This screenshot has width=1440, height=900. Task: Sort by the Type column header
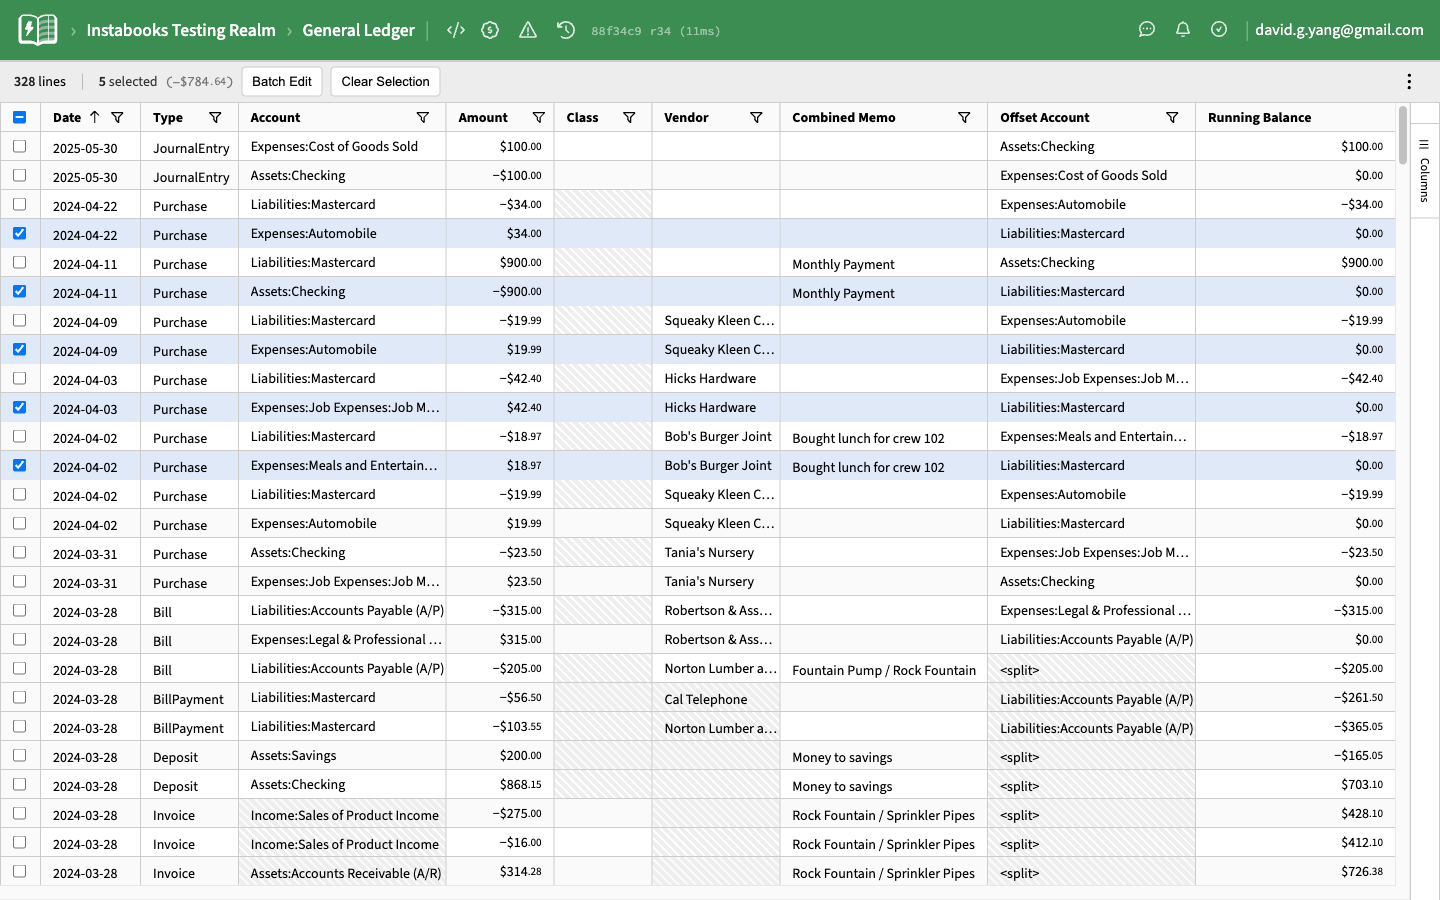[168, 117]
